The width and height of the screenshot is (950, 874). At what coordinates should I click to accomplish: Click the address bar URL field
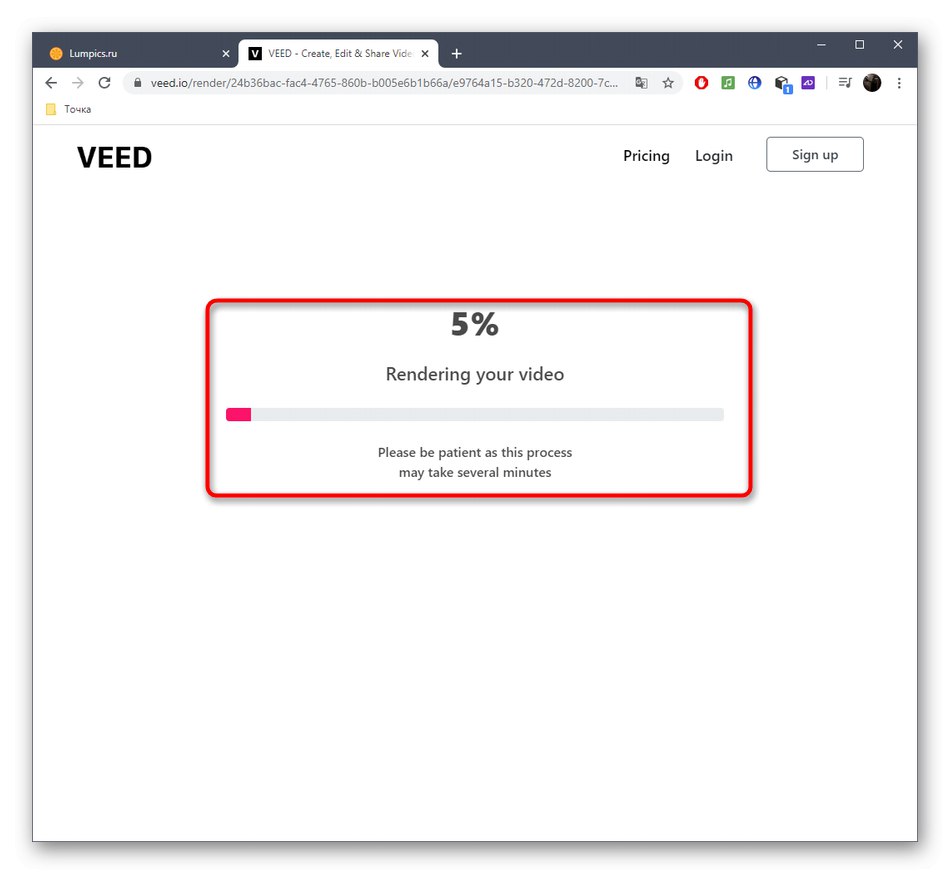(385, 83)
